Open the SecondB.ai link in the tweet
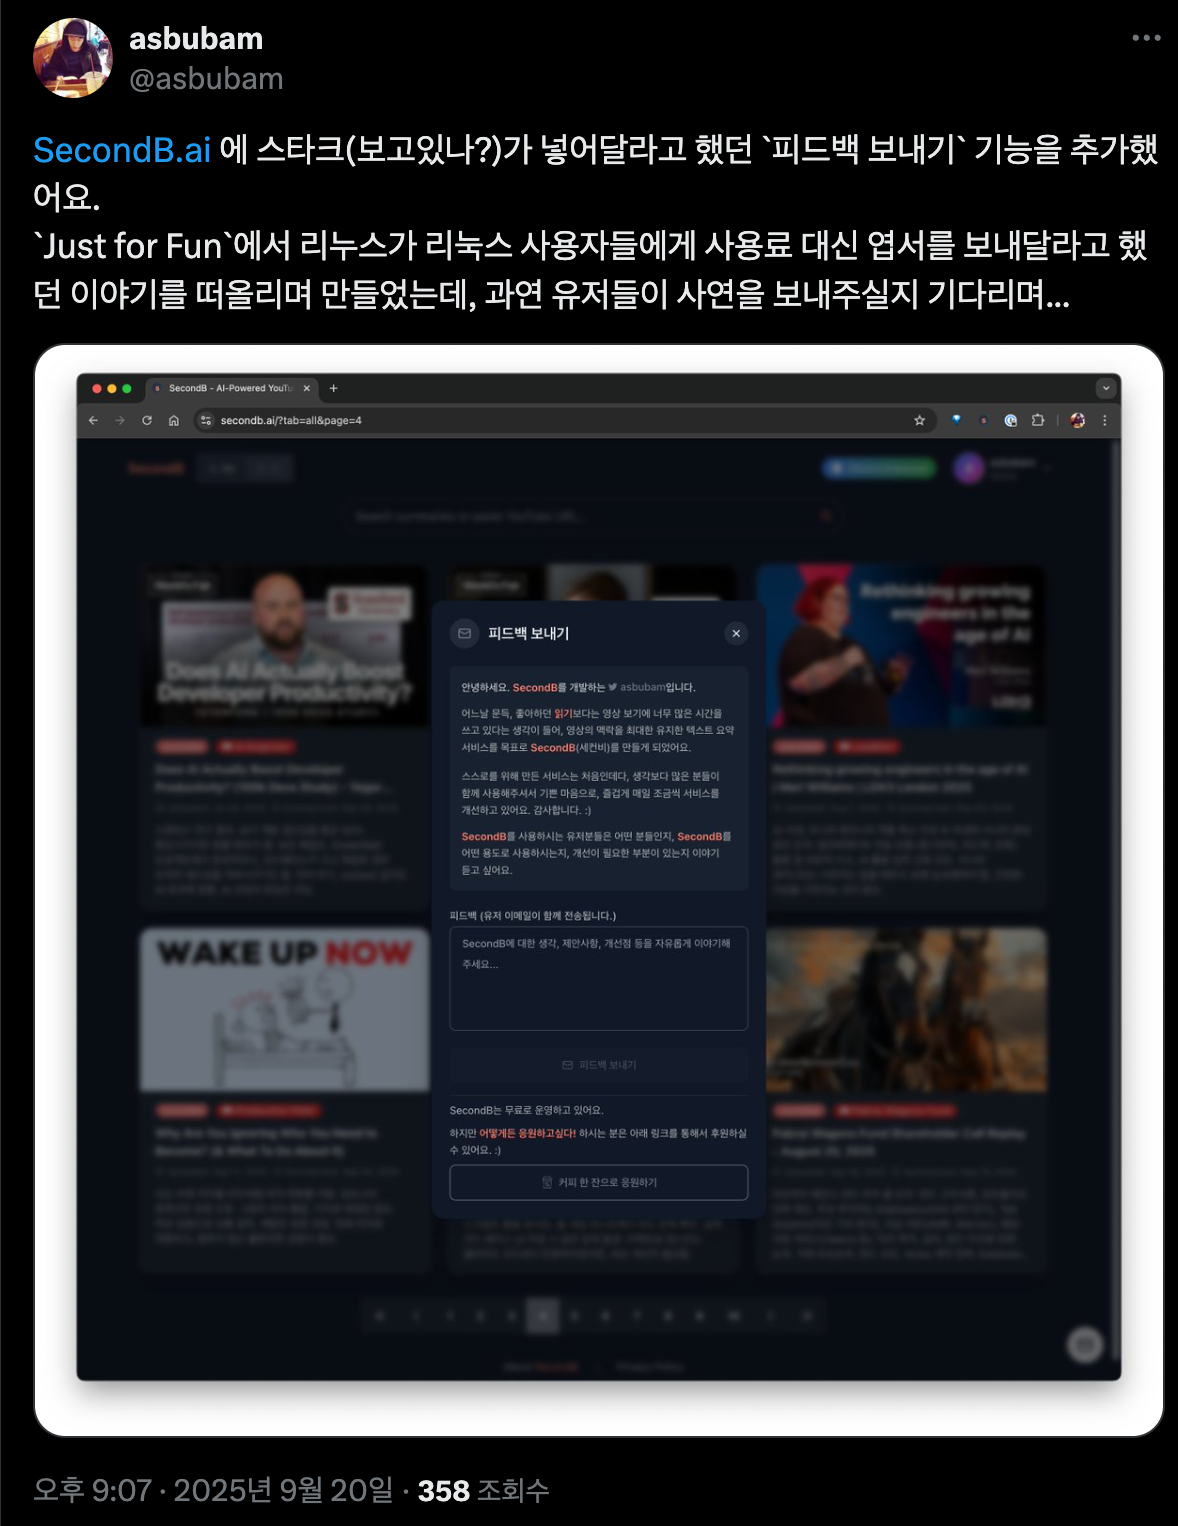The height and width of the screenshot is (1526, 1178). coord(122,150)
